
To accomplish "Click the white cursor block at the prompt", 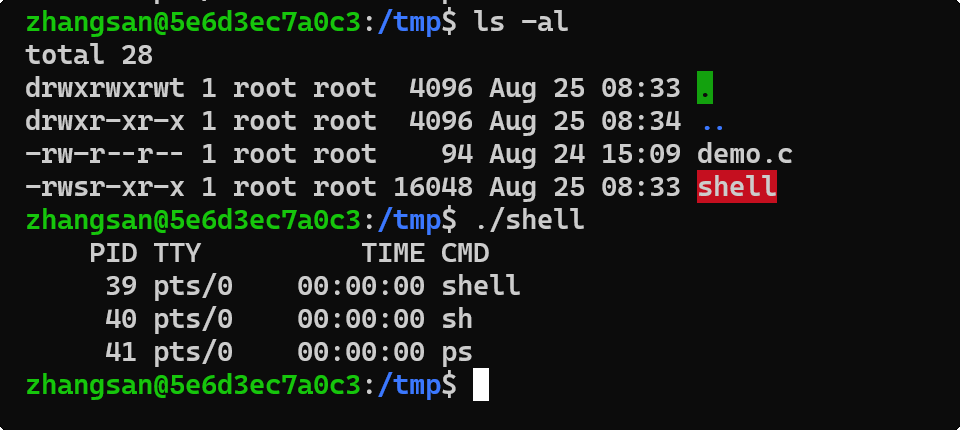I will point(481,384).
